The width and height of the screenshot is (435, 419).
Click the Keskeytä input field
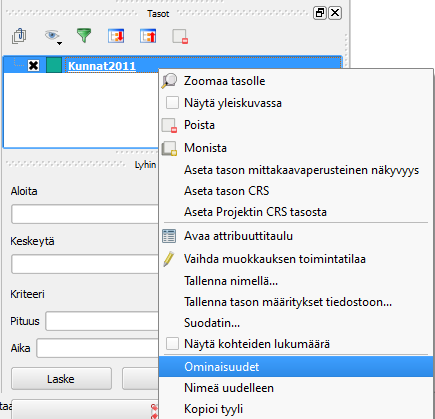[85, 264]
